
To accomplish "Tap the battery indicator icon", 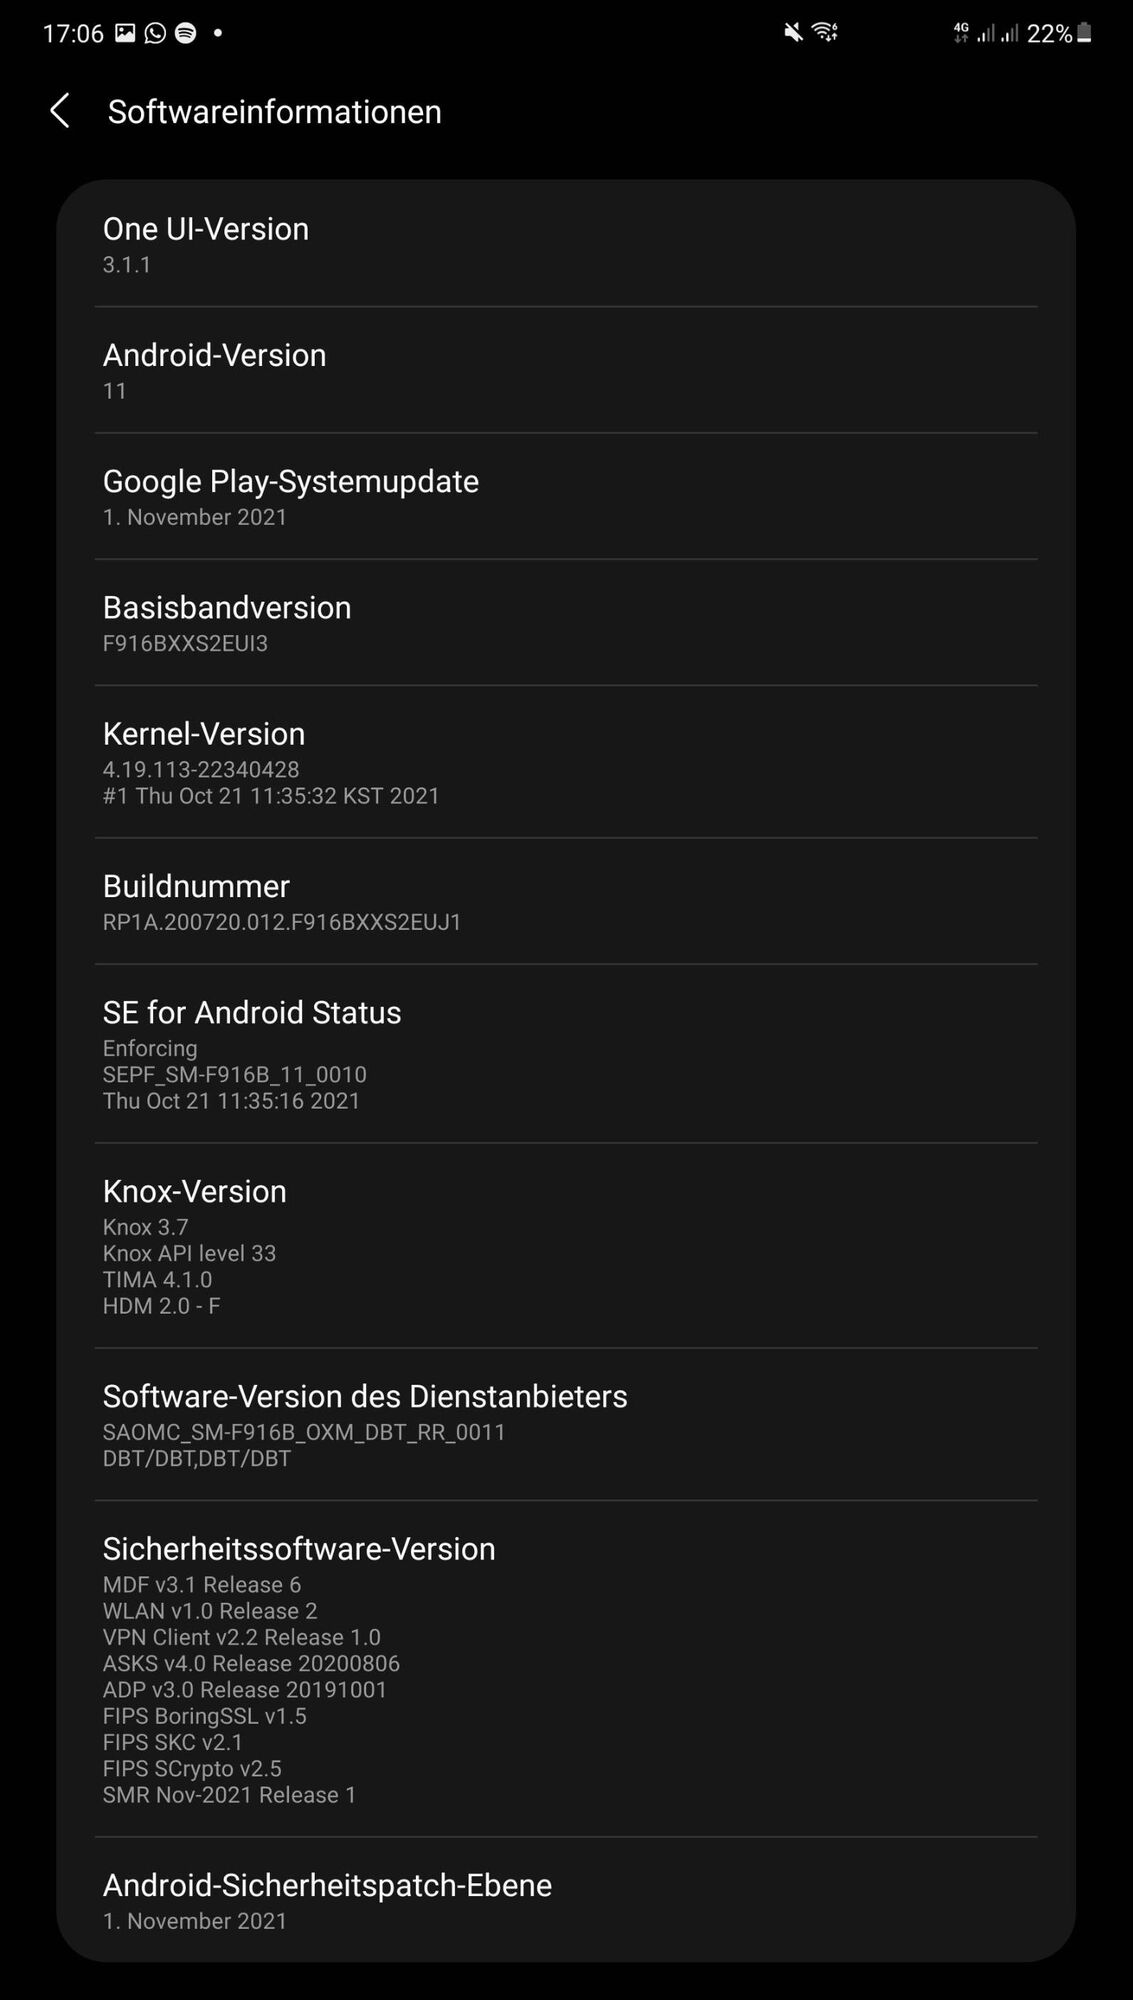I will coord(1084,33).
